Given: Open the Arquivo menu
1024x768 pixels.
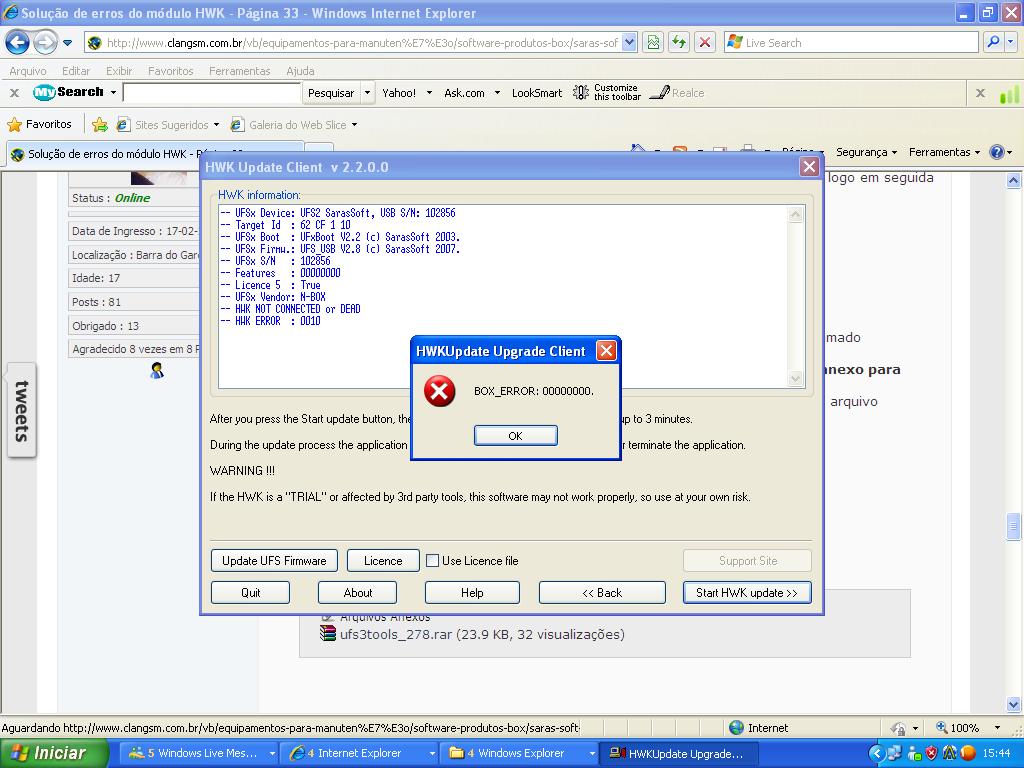Looking at the screenshot, I should (28, 71).
